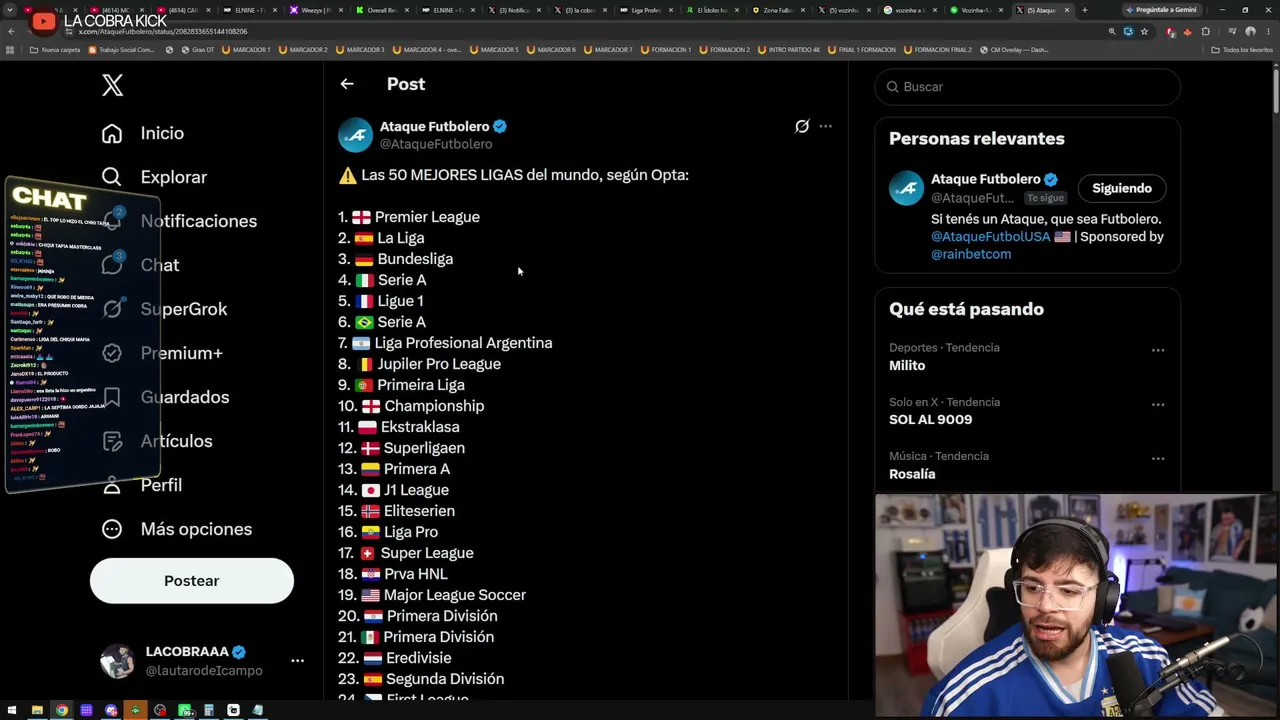The image size is (1280, 720).
Task: Open Explorar search icon in sidebar
Action: tap(112, 177)
